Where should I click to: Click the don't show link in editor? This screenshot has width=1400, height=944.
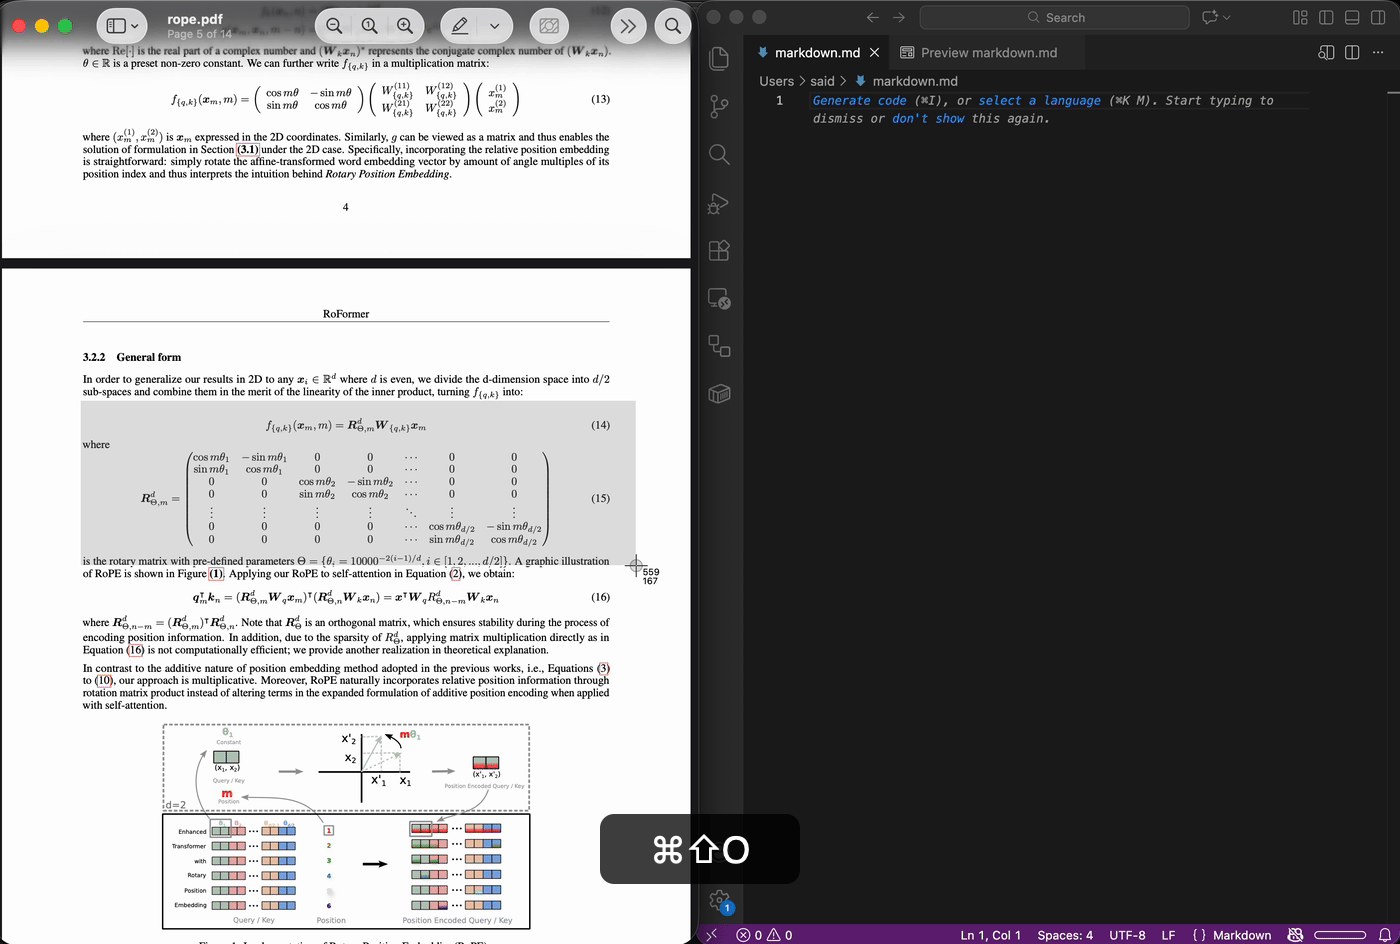click(x=928, y=118)
